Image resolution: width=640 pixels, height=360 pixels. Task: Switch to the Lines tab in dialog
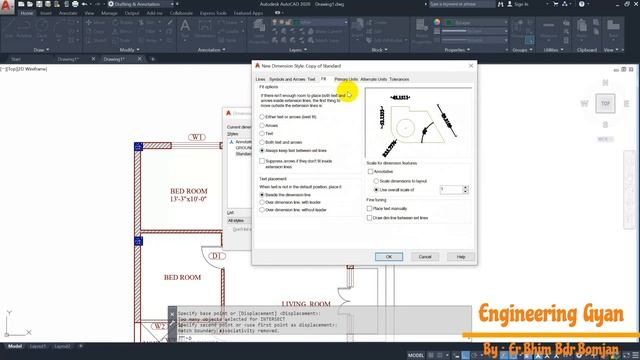pyautogui.click(x=260, y=79)
